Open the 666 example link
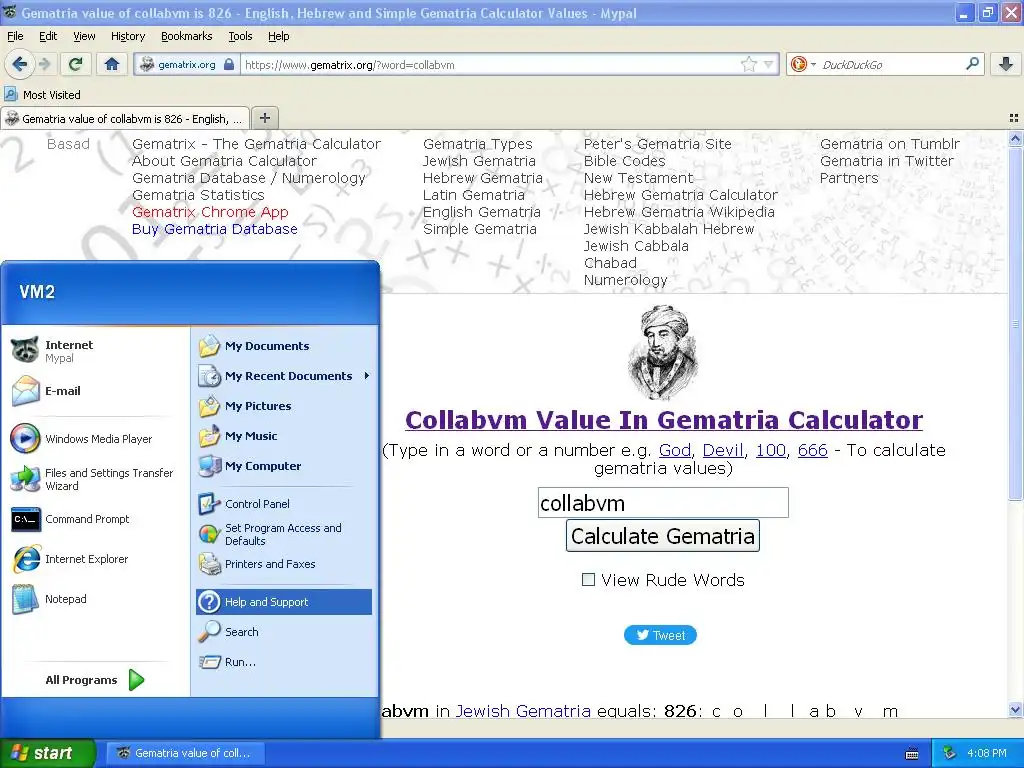This screenshot has width=1024, height=768. tap(812, 450)
